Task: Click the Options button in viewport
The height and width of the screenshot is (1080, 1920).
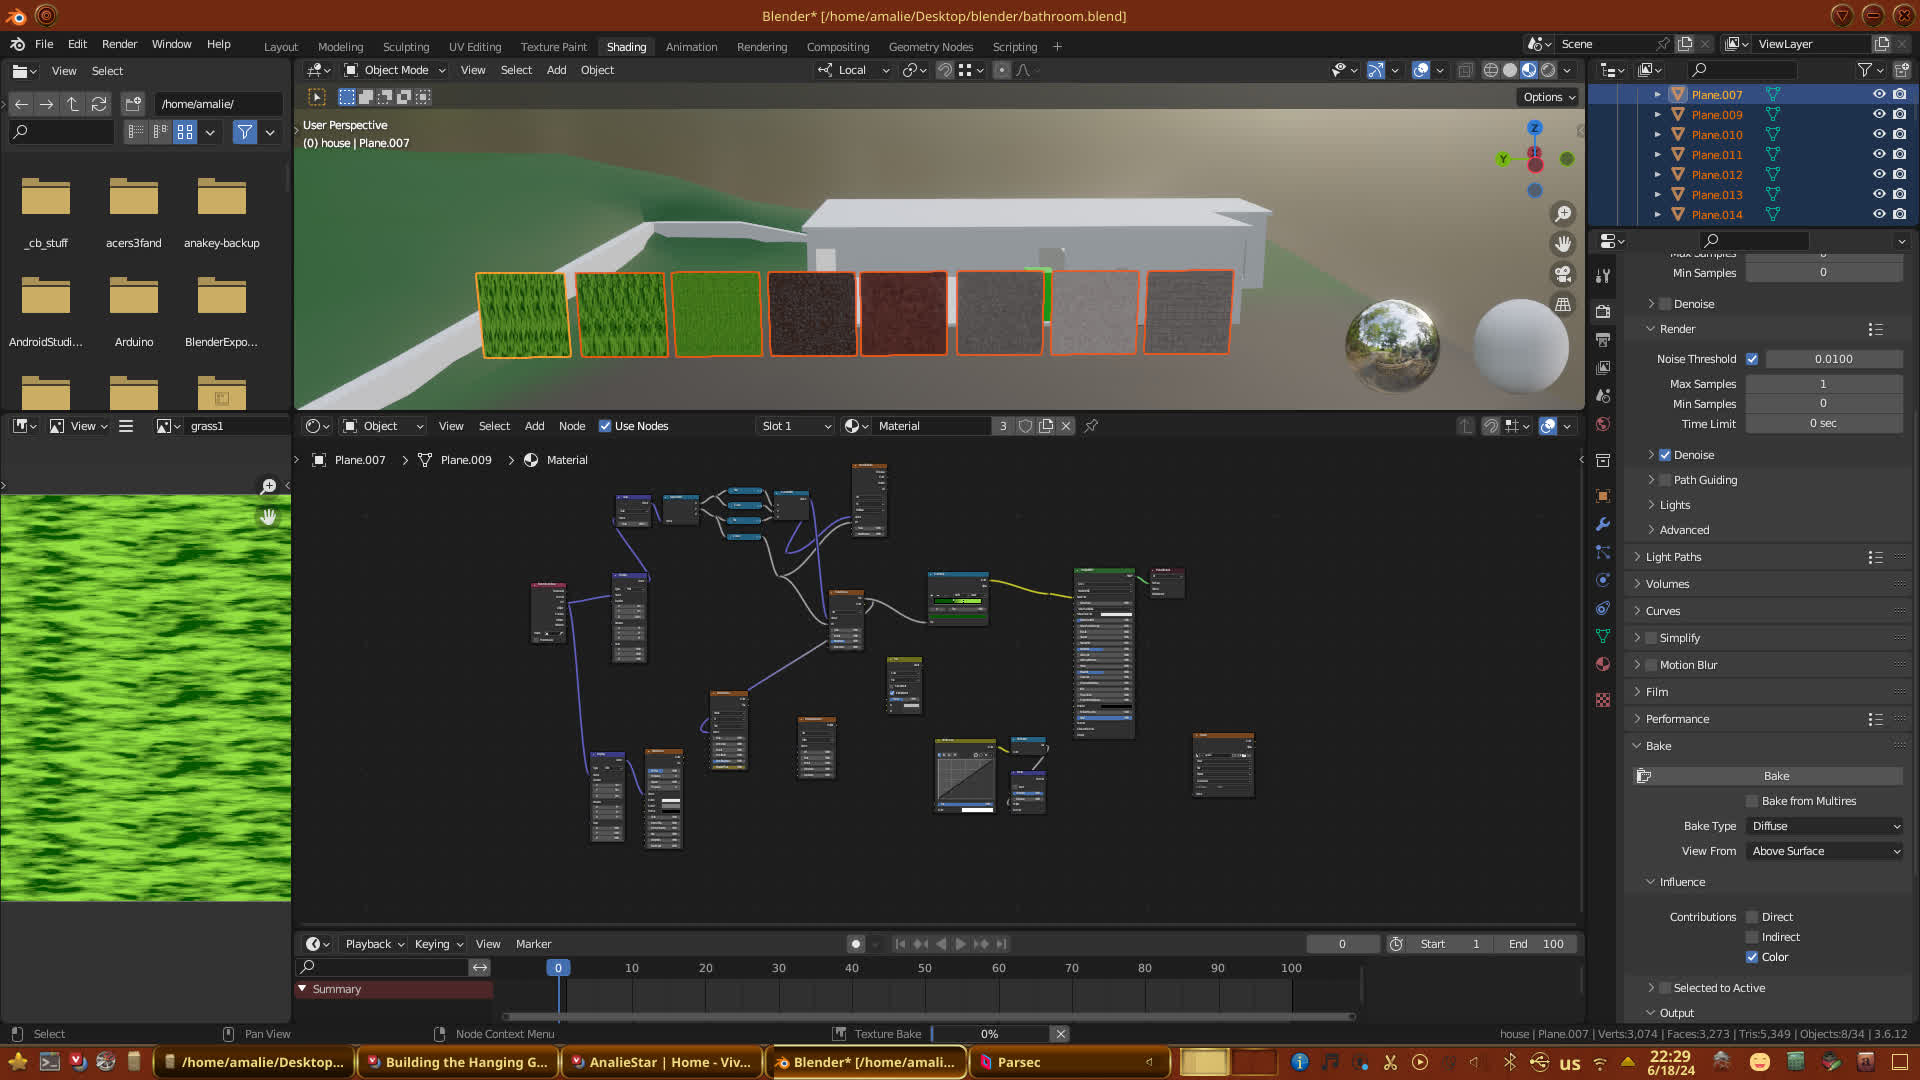Action: tap(1548, 97)
